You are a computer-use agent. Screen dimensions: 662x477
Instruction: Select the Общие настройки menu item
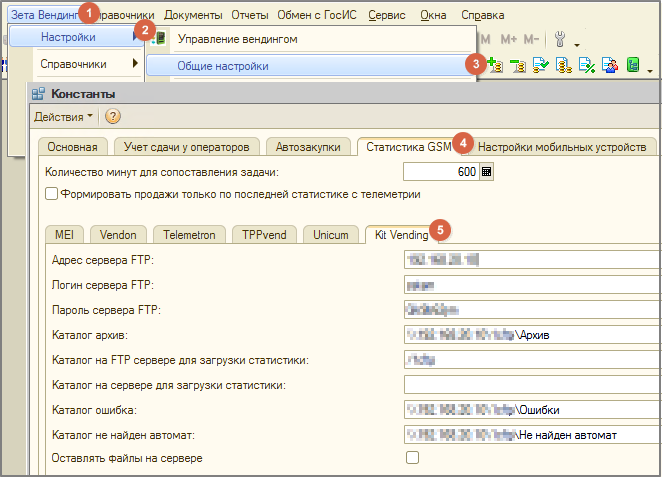[312, 66]
